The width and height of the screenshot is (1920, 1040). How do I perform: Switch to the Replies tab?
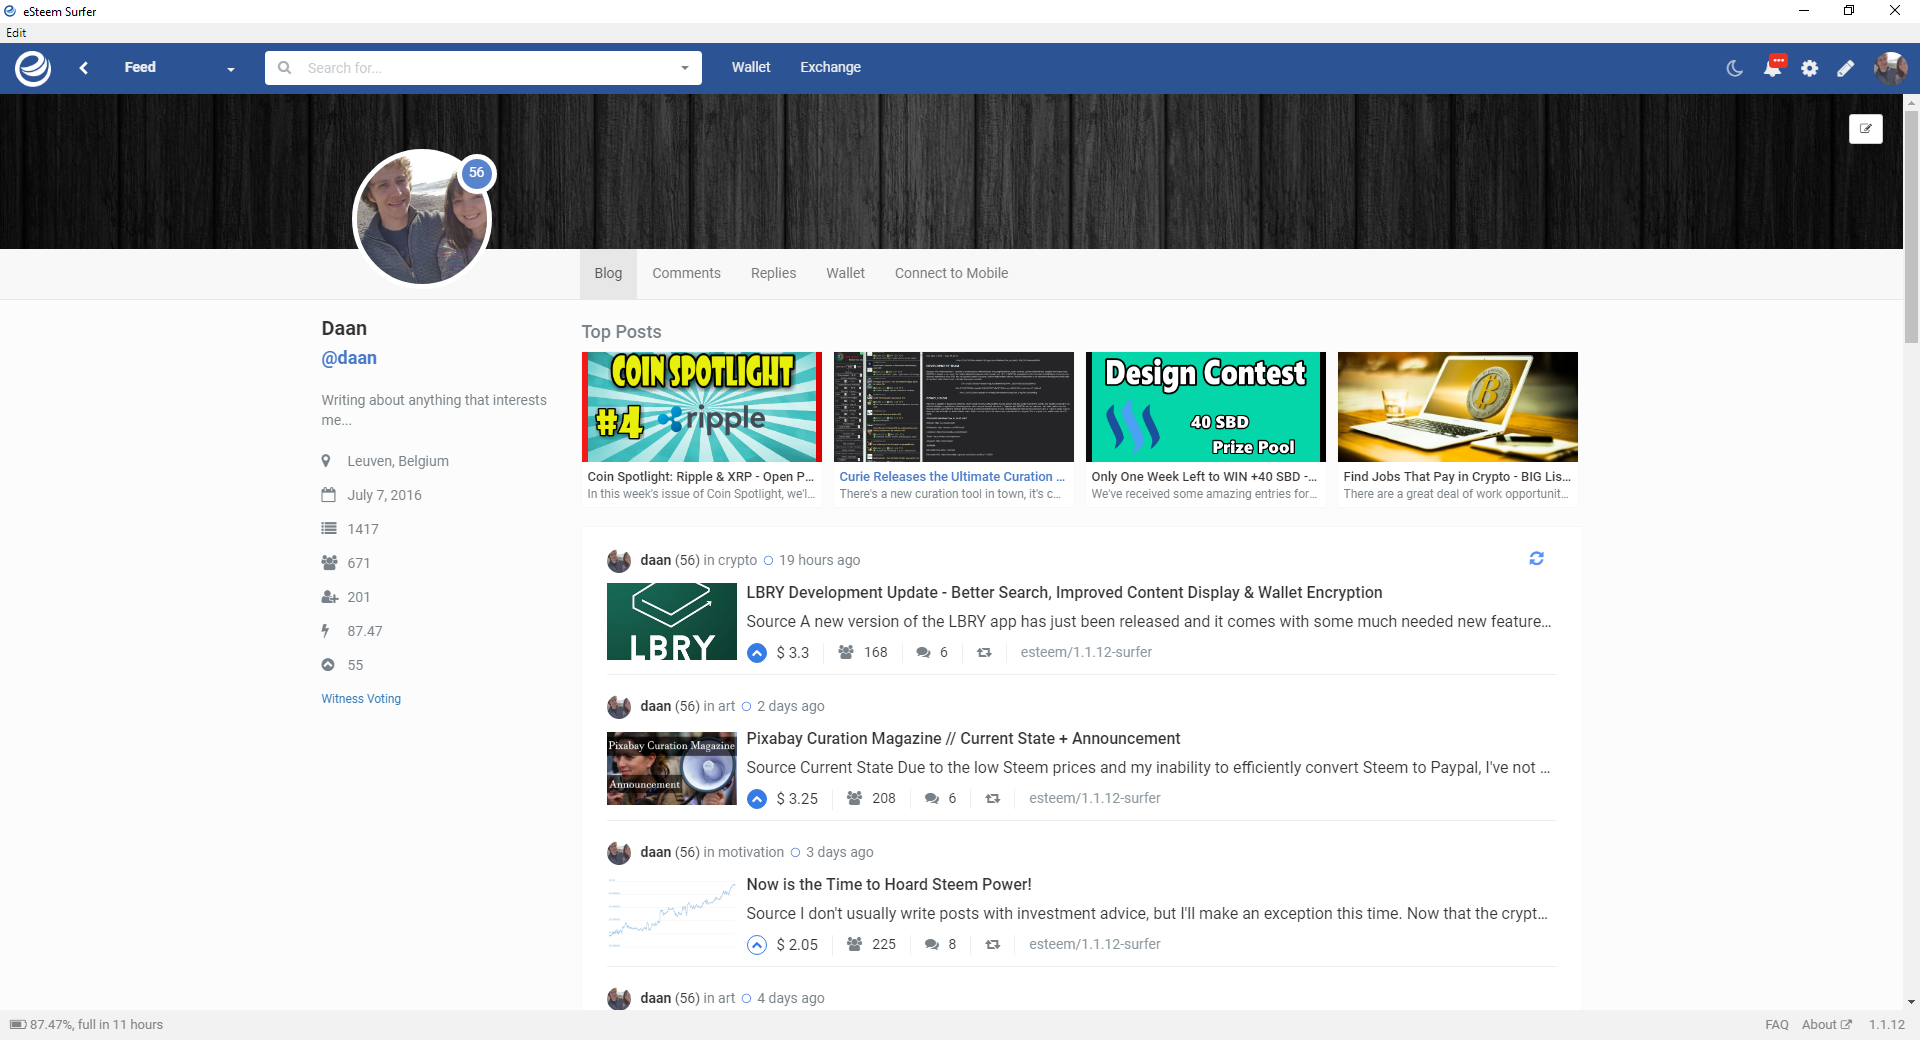tap(774, 273)
